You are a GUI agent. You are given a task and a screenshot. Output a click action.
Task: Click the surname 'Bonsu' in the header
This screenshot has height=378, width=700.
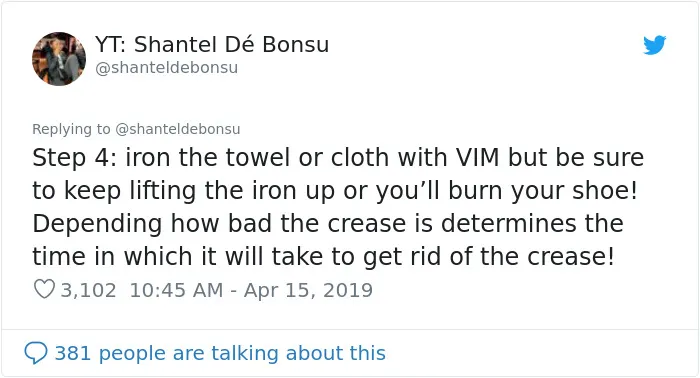(x=296, y=44)
